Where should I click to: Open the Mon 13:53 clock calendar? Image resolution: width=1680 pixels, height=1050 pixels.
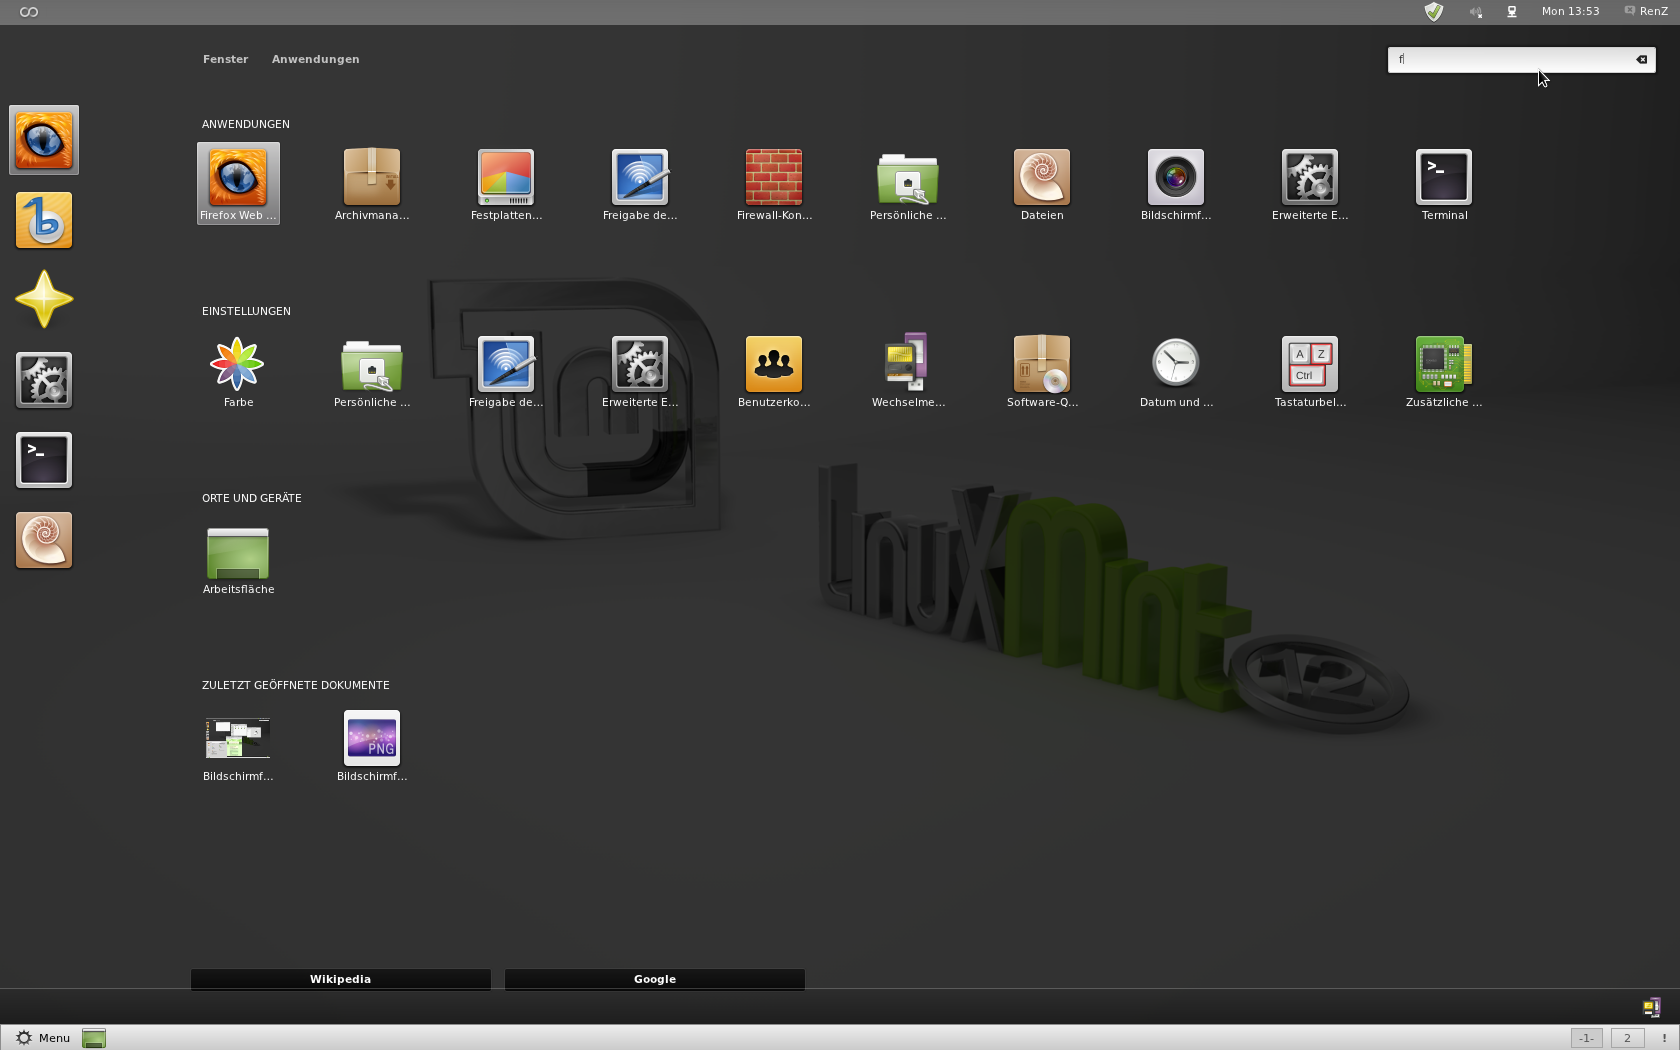pyautogui.click(x=1570, y=12)
